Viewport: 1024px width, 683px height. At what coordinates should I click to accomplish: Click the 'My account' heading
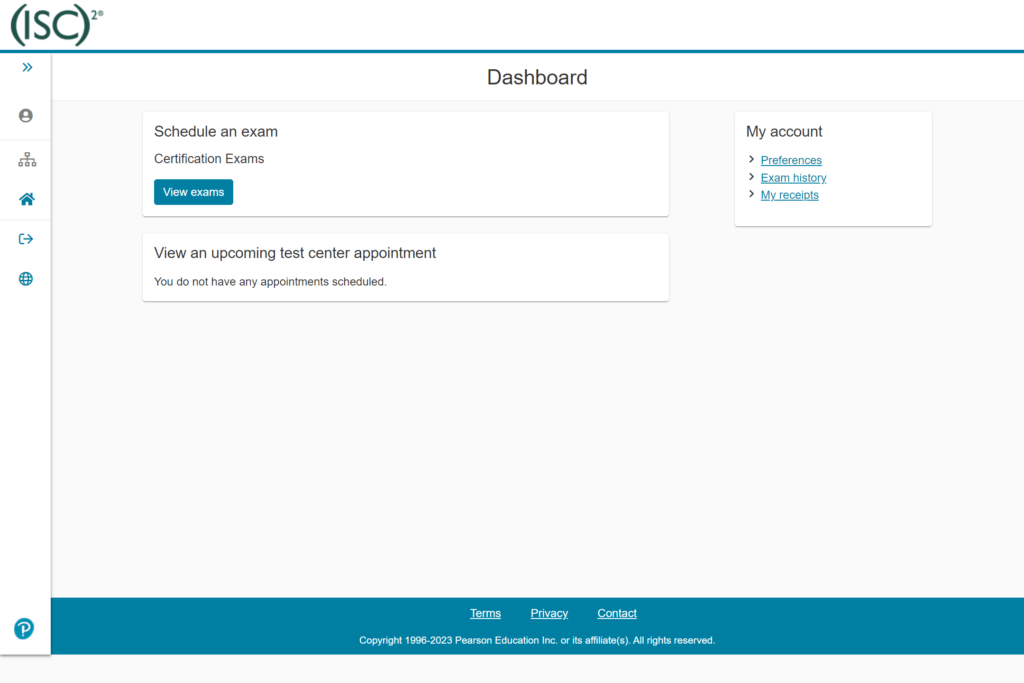(784, 131)
